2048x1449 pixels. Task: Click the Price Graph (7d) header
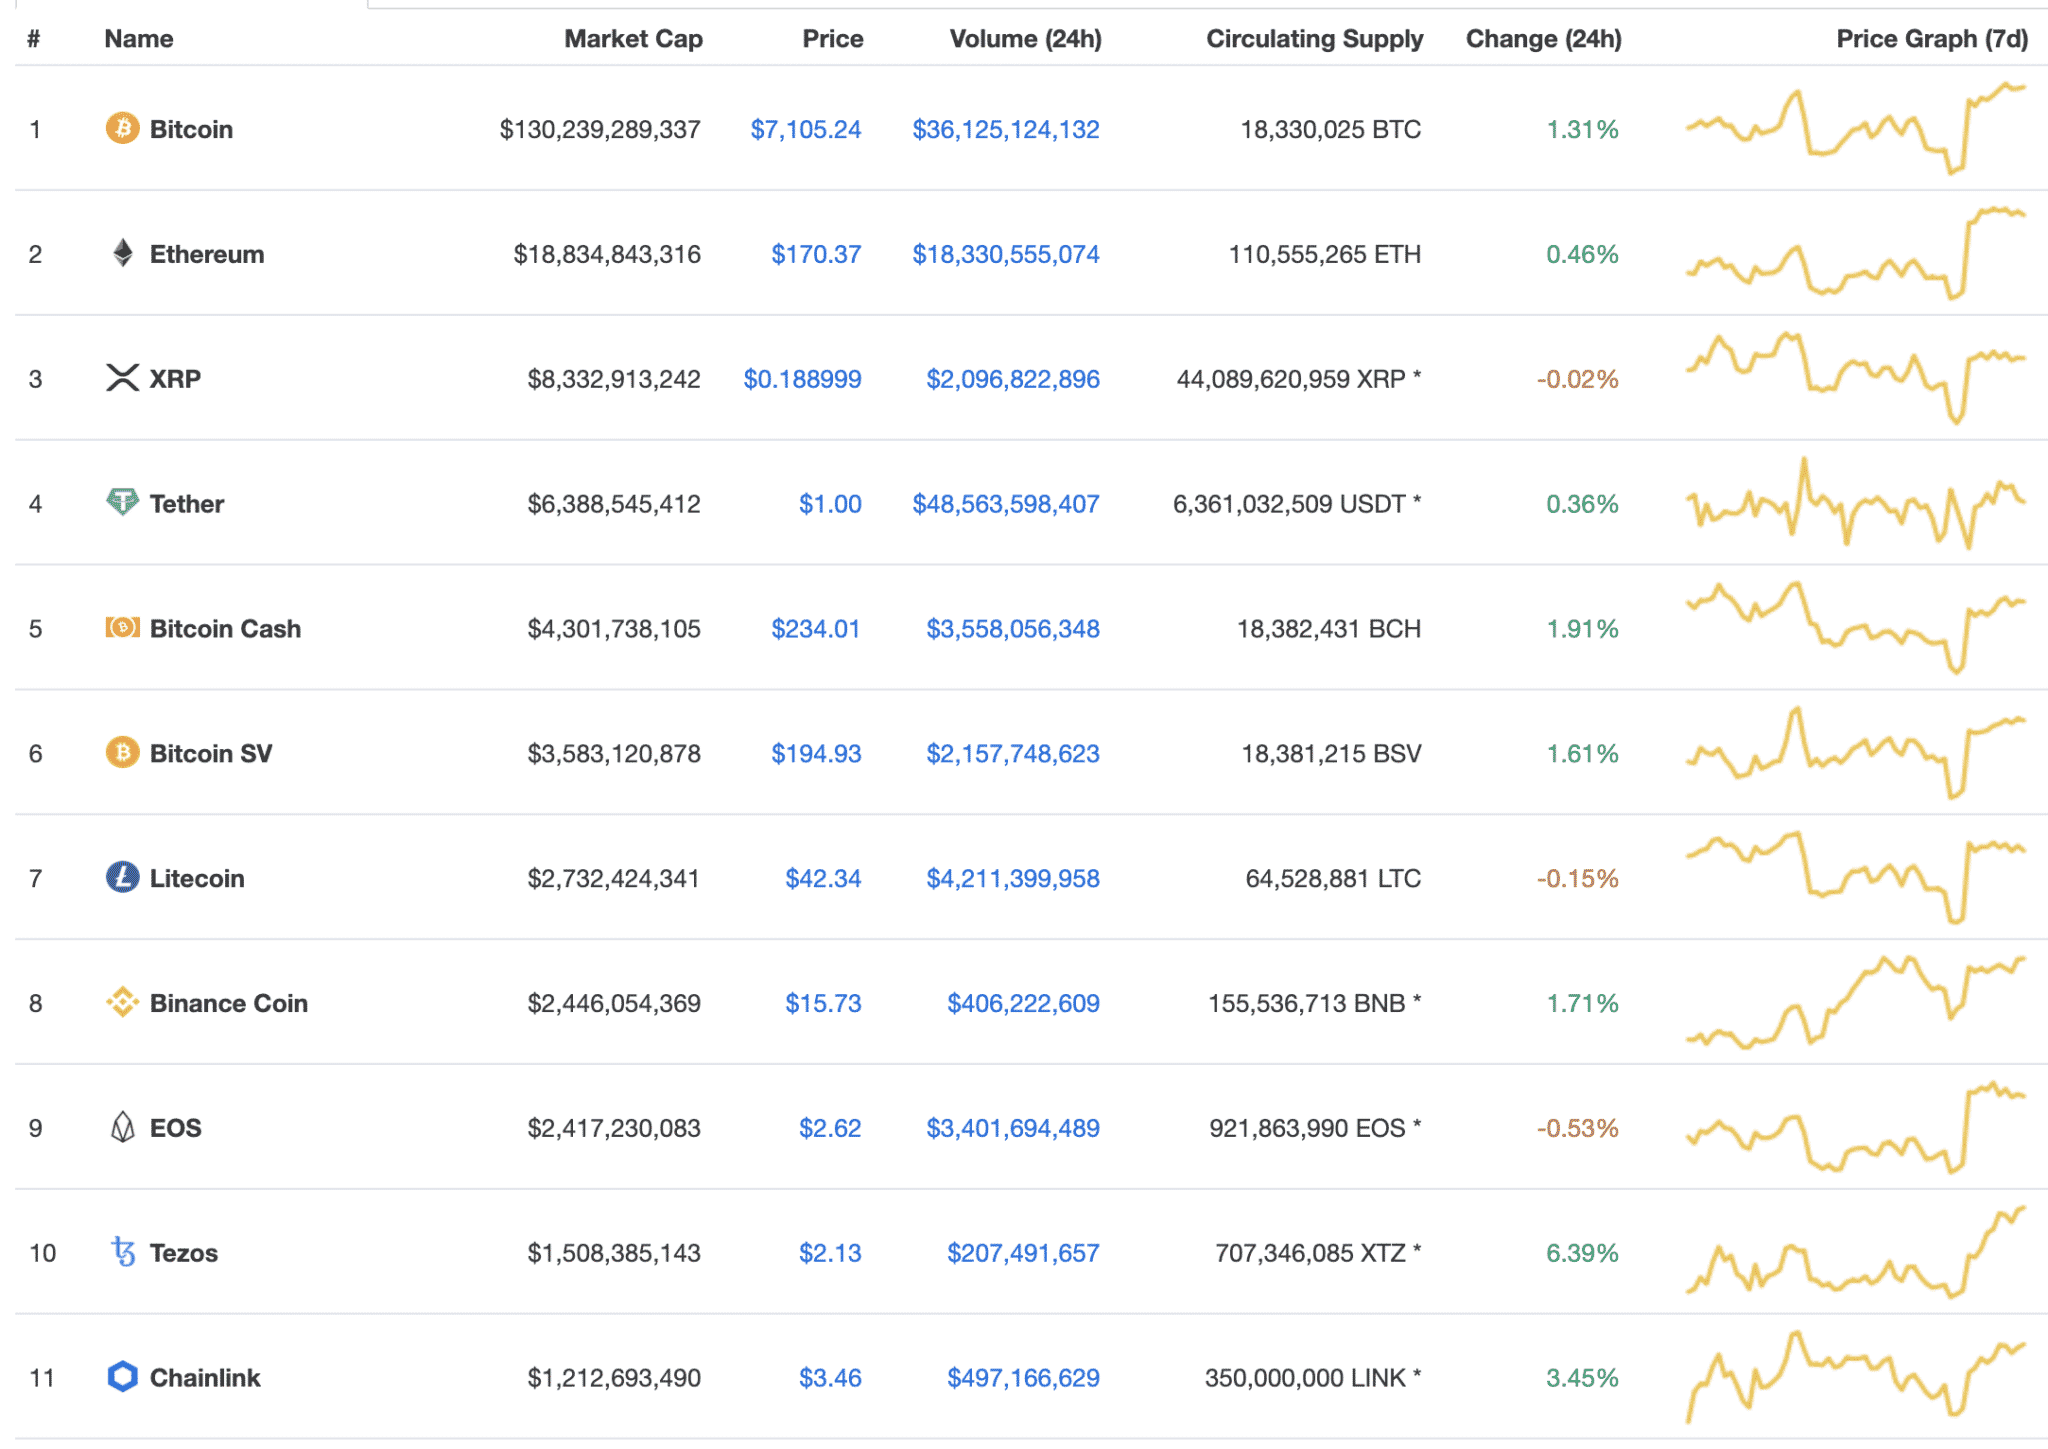tap(1932, 39)
